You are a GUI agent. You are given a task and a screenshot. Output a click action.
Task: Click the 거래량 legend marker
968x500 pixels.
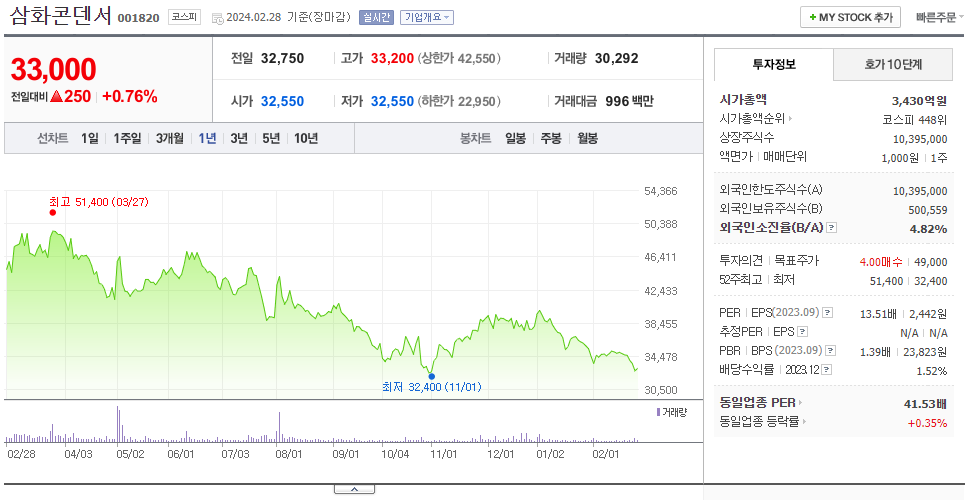coord(658,412)
